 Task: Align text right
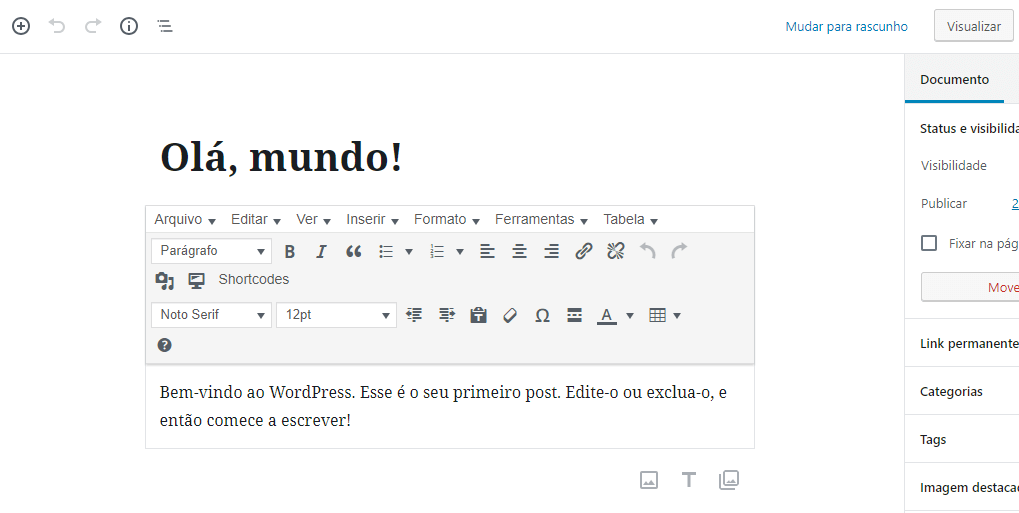point(551,252)
